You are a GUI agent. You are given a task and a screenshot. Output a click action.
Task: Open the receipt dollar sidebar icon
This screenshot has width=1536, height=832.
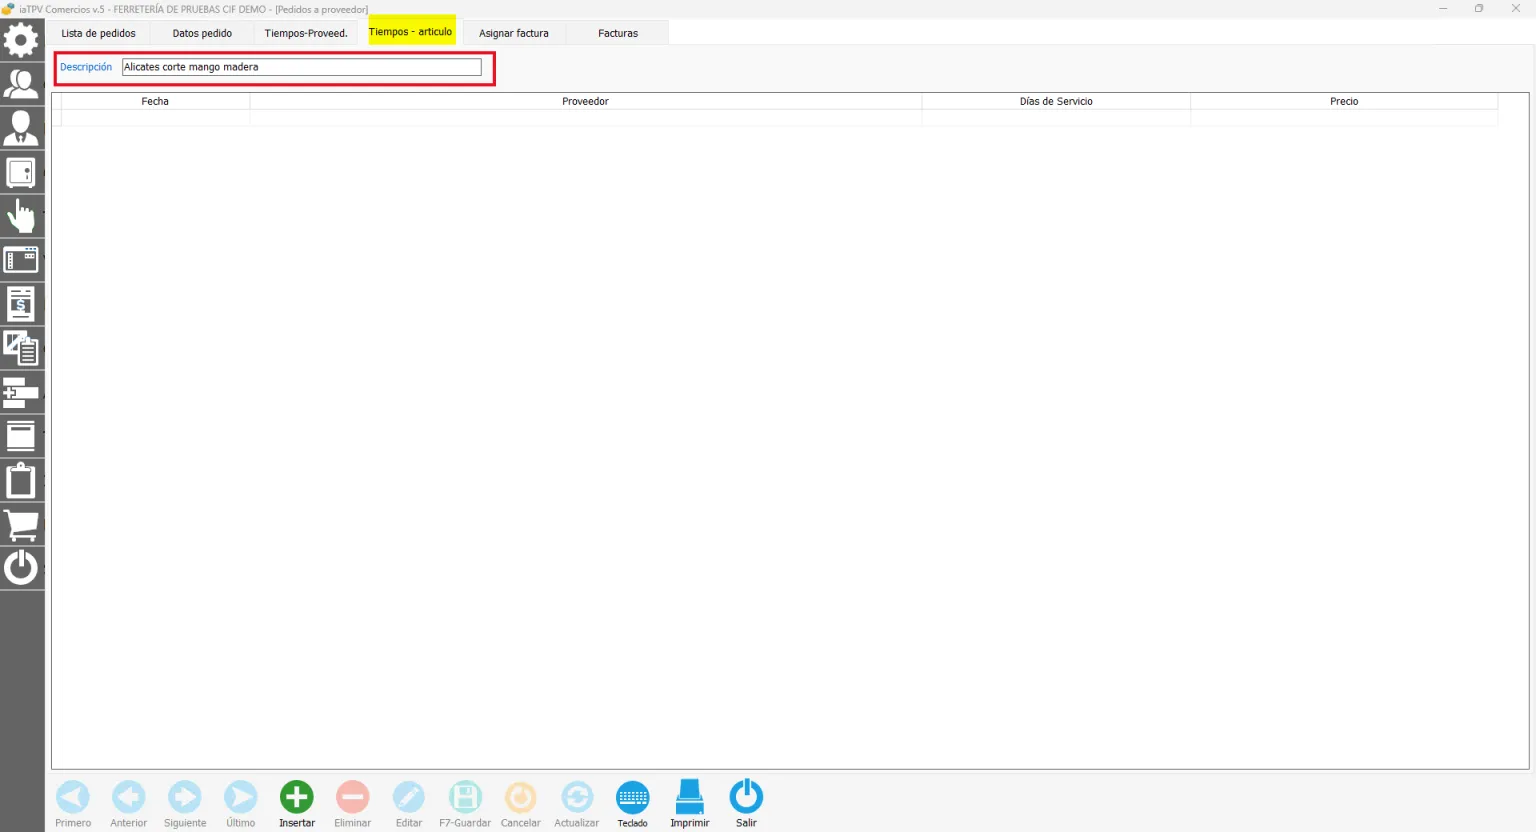pos(21,304)
